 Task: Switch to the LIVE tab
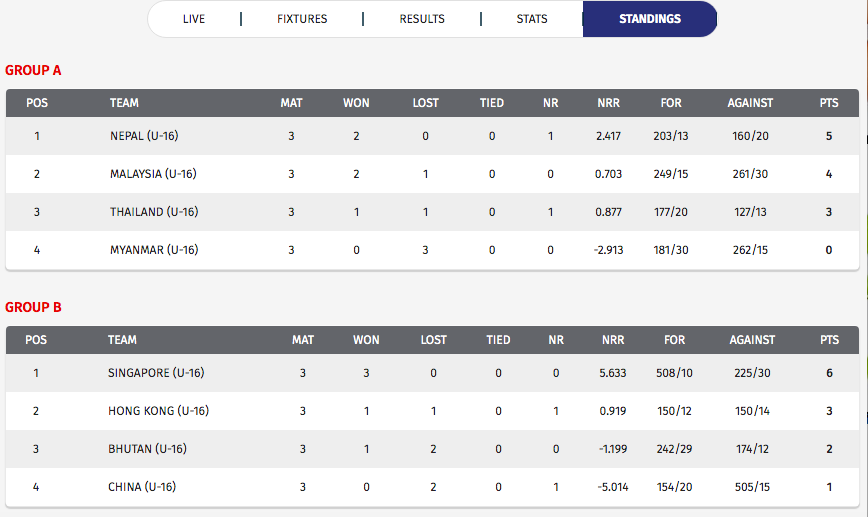194,19
